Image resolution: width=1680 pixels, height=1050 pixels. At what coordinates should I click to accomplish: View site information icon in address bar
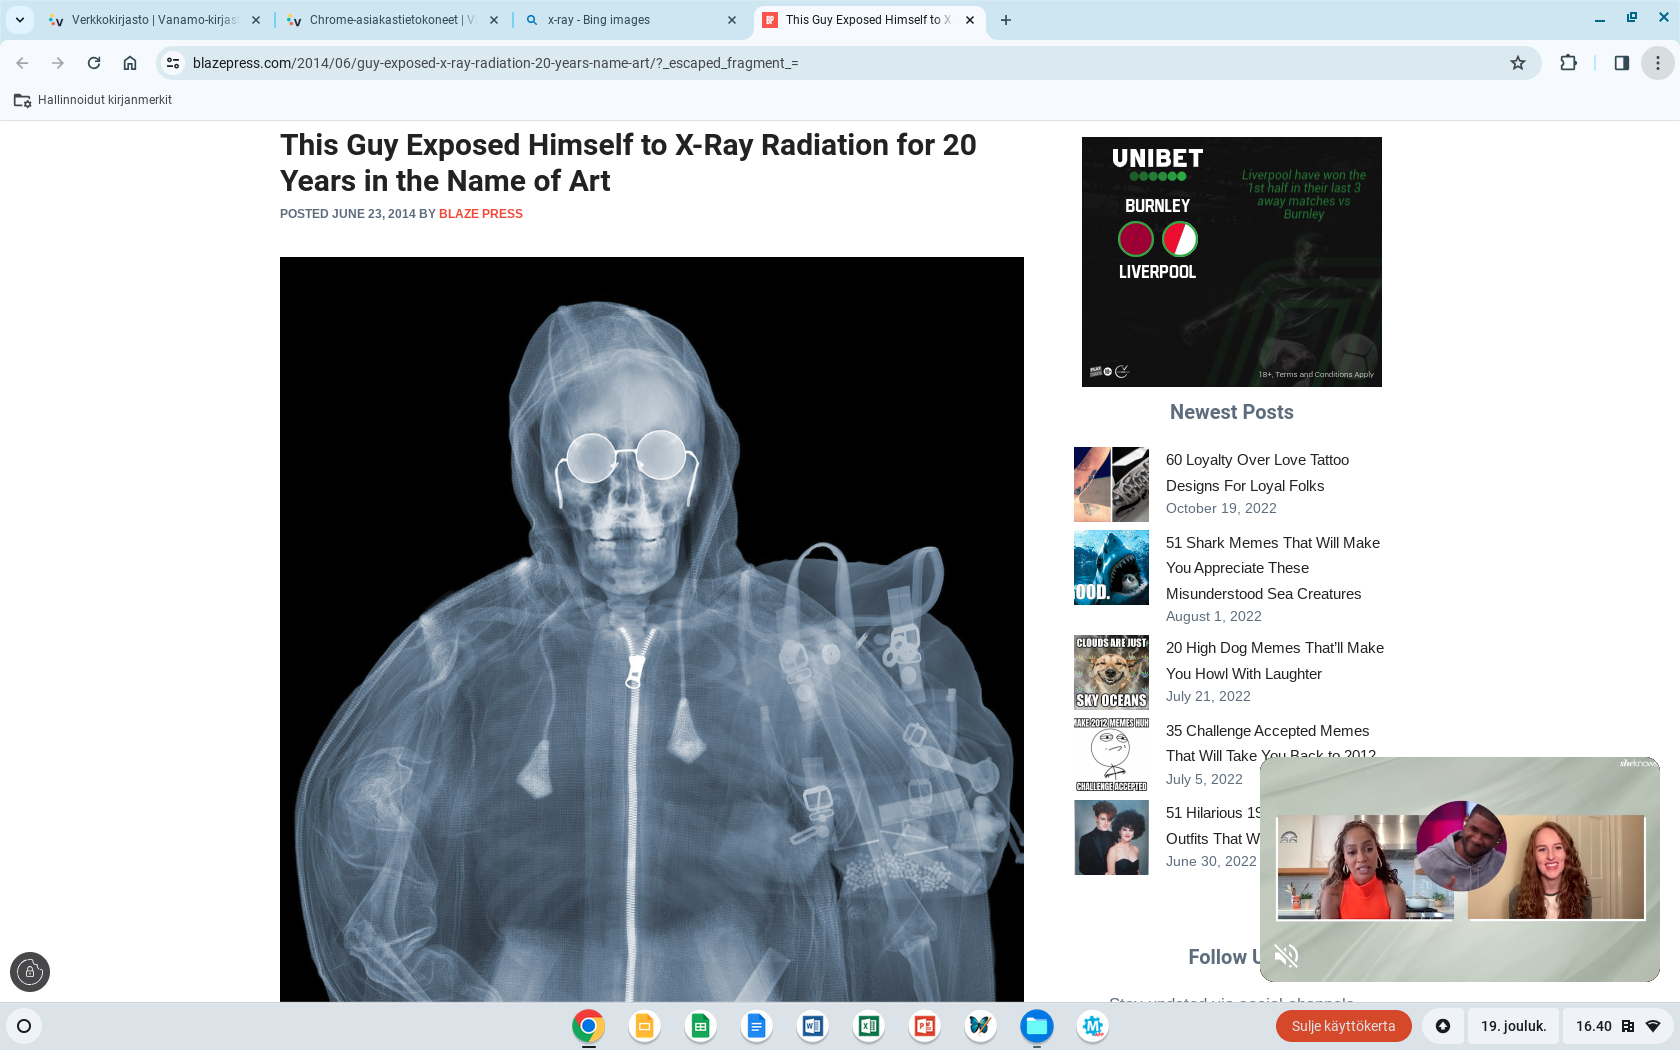pos(173,63)
